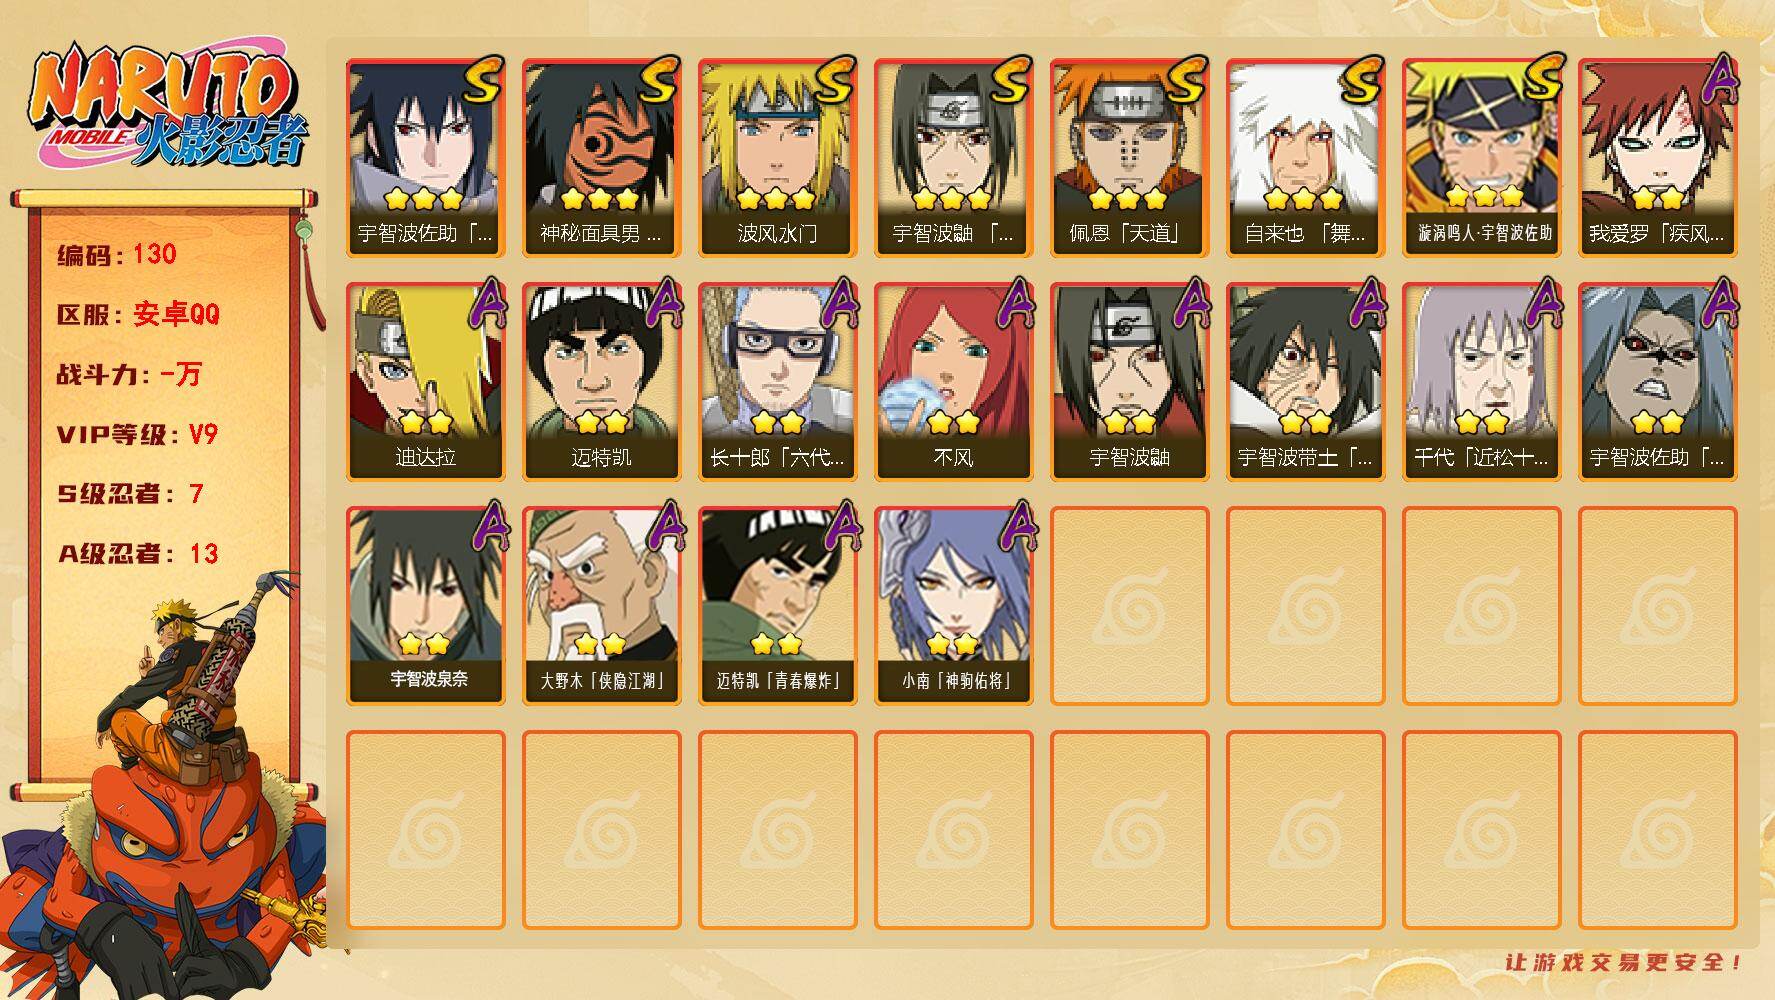Screen dimensions: 1775x1000
Task: Click the 佩恩「天道」 character portrait
Action: 1129,135
